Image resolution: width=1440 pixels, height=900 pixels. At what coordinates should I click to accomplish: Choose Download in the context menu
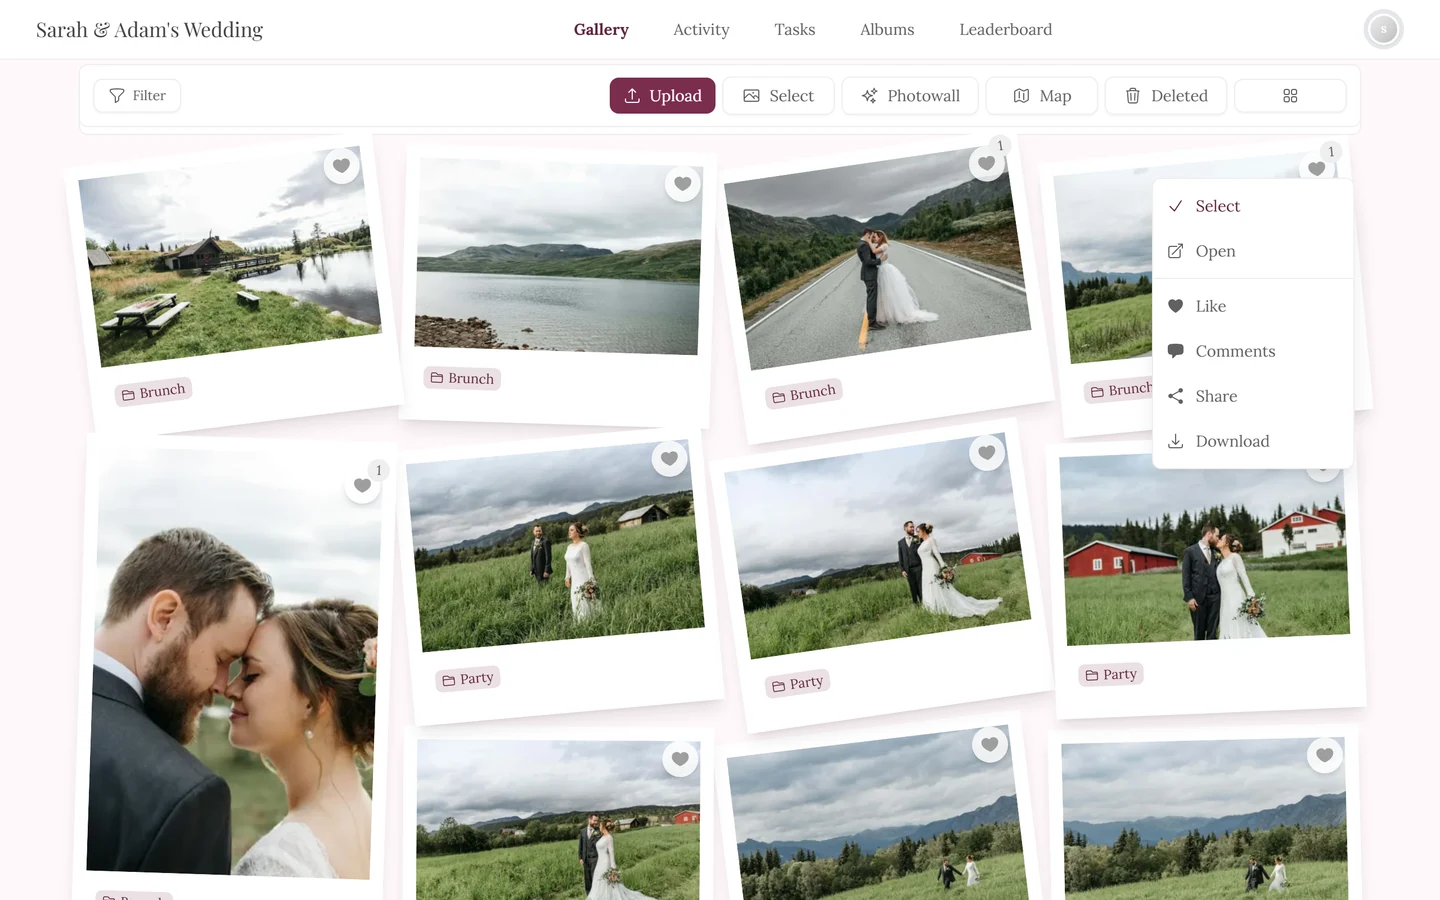click(1253, 441)
